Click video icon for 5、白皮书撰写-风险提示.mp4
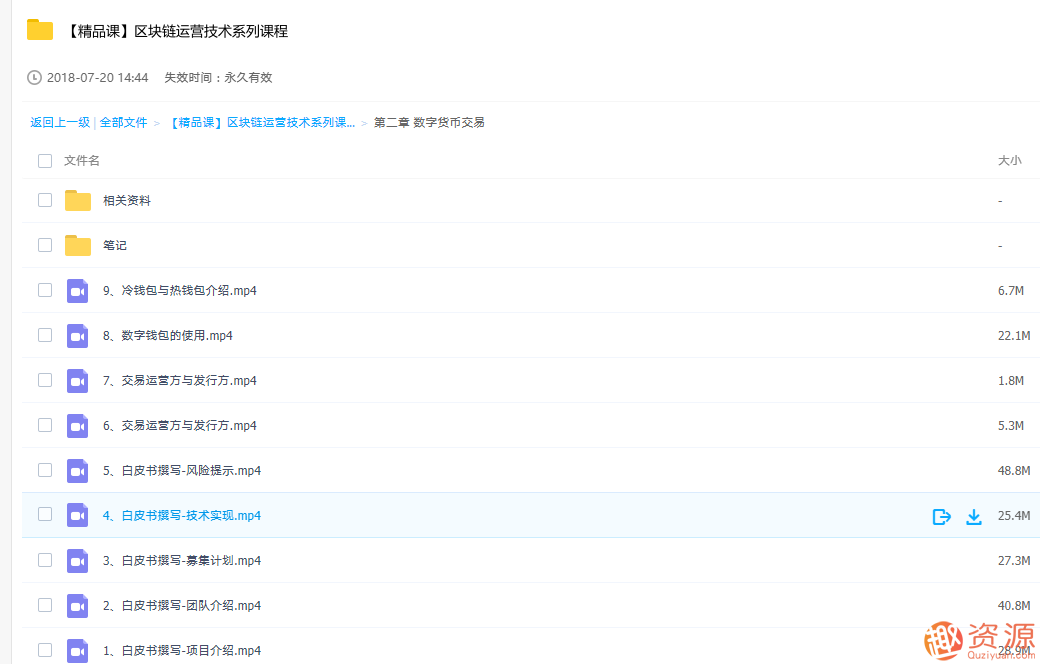 78,471
